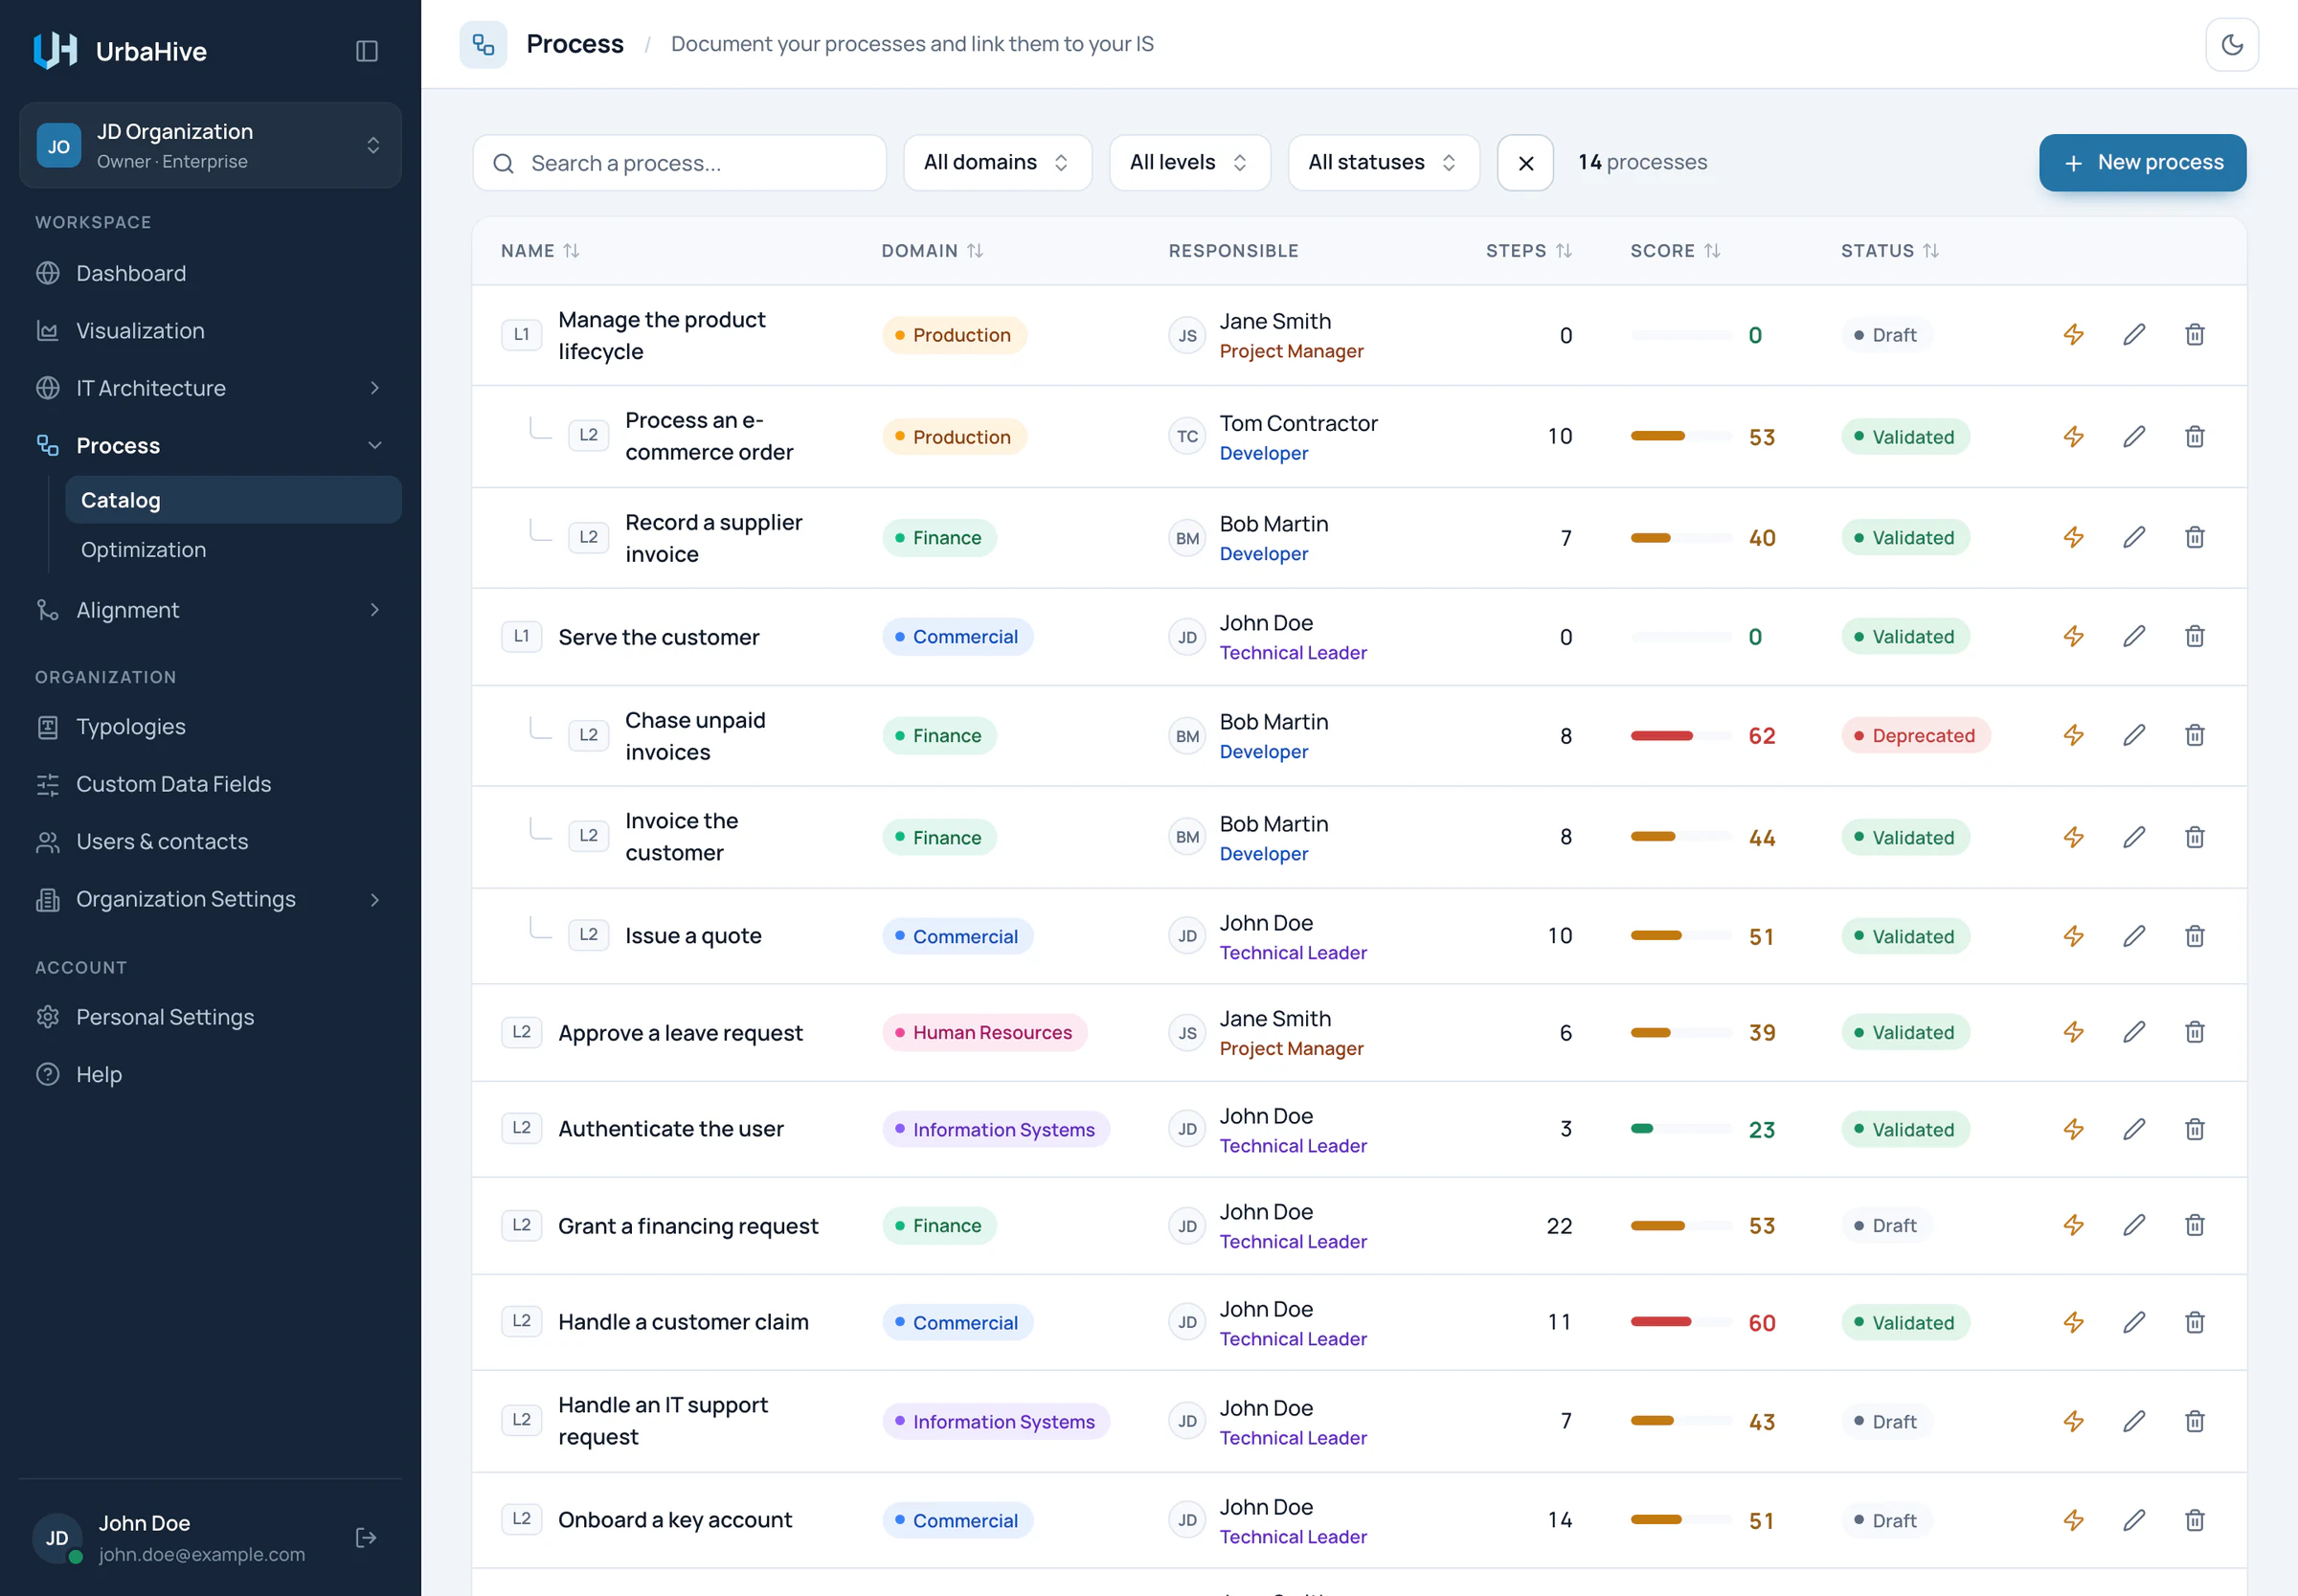Collapse the sidebar panel icon

366,51
